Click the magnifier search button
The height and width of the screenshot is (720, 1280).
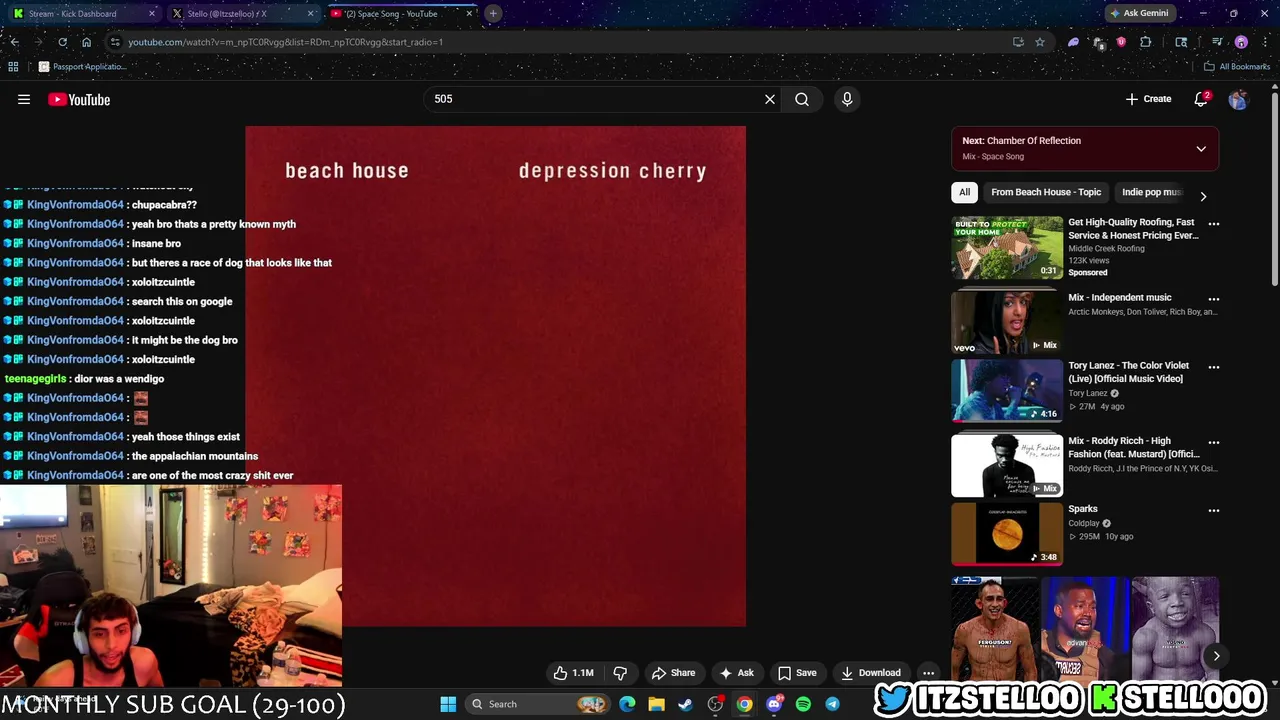coord(802,99)
